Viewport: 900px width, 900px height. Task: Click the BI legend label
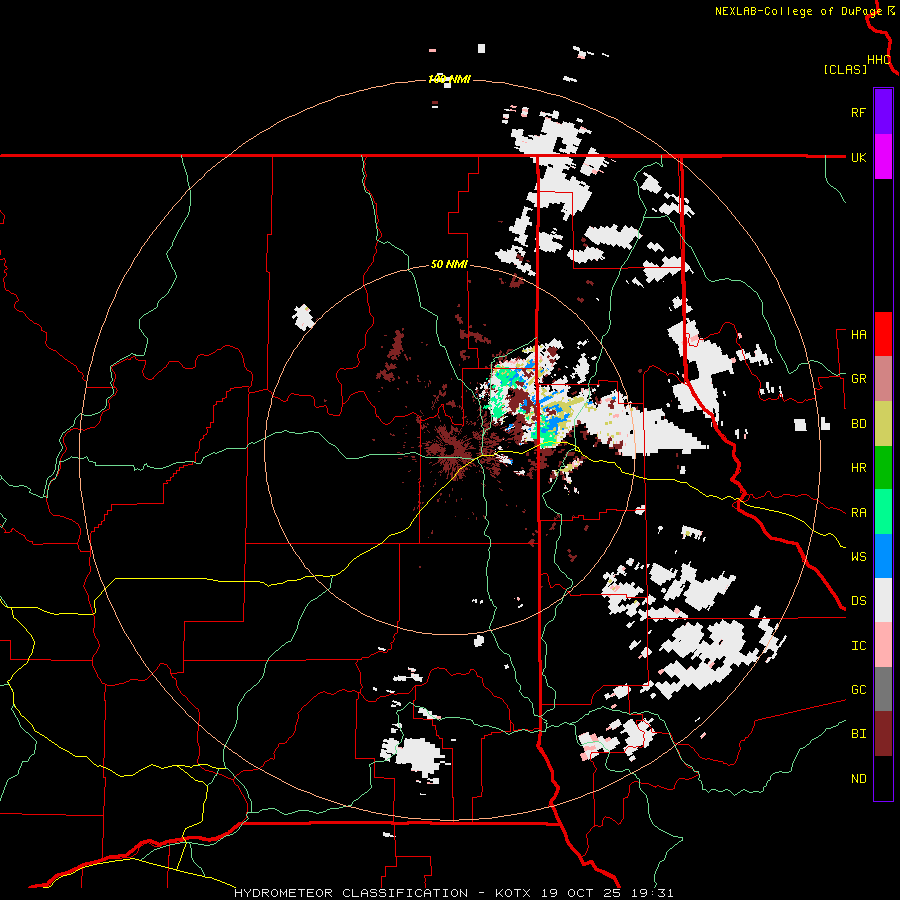[x=858, y=734]
